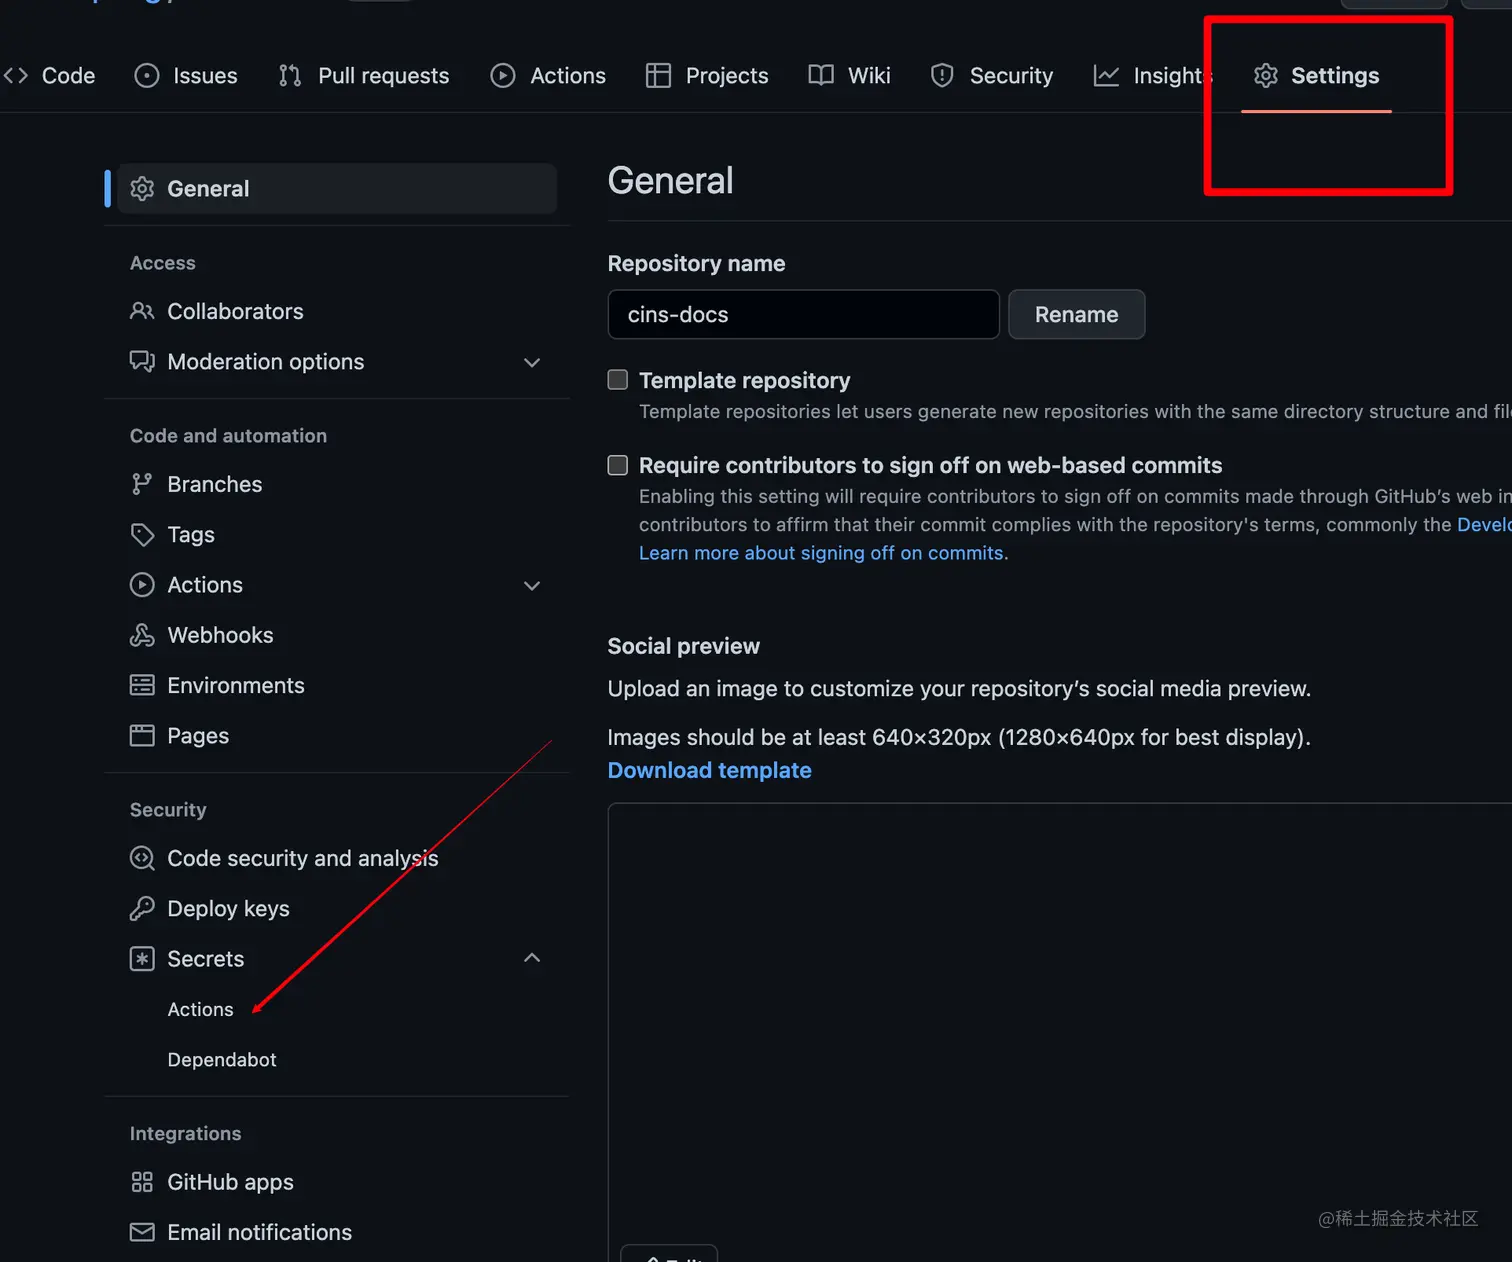Click the Code security and analysis scan icon
Image resolution: width=1512 pixels, height=1262 pixels.
point(142,858)
